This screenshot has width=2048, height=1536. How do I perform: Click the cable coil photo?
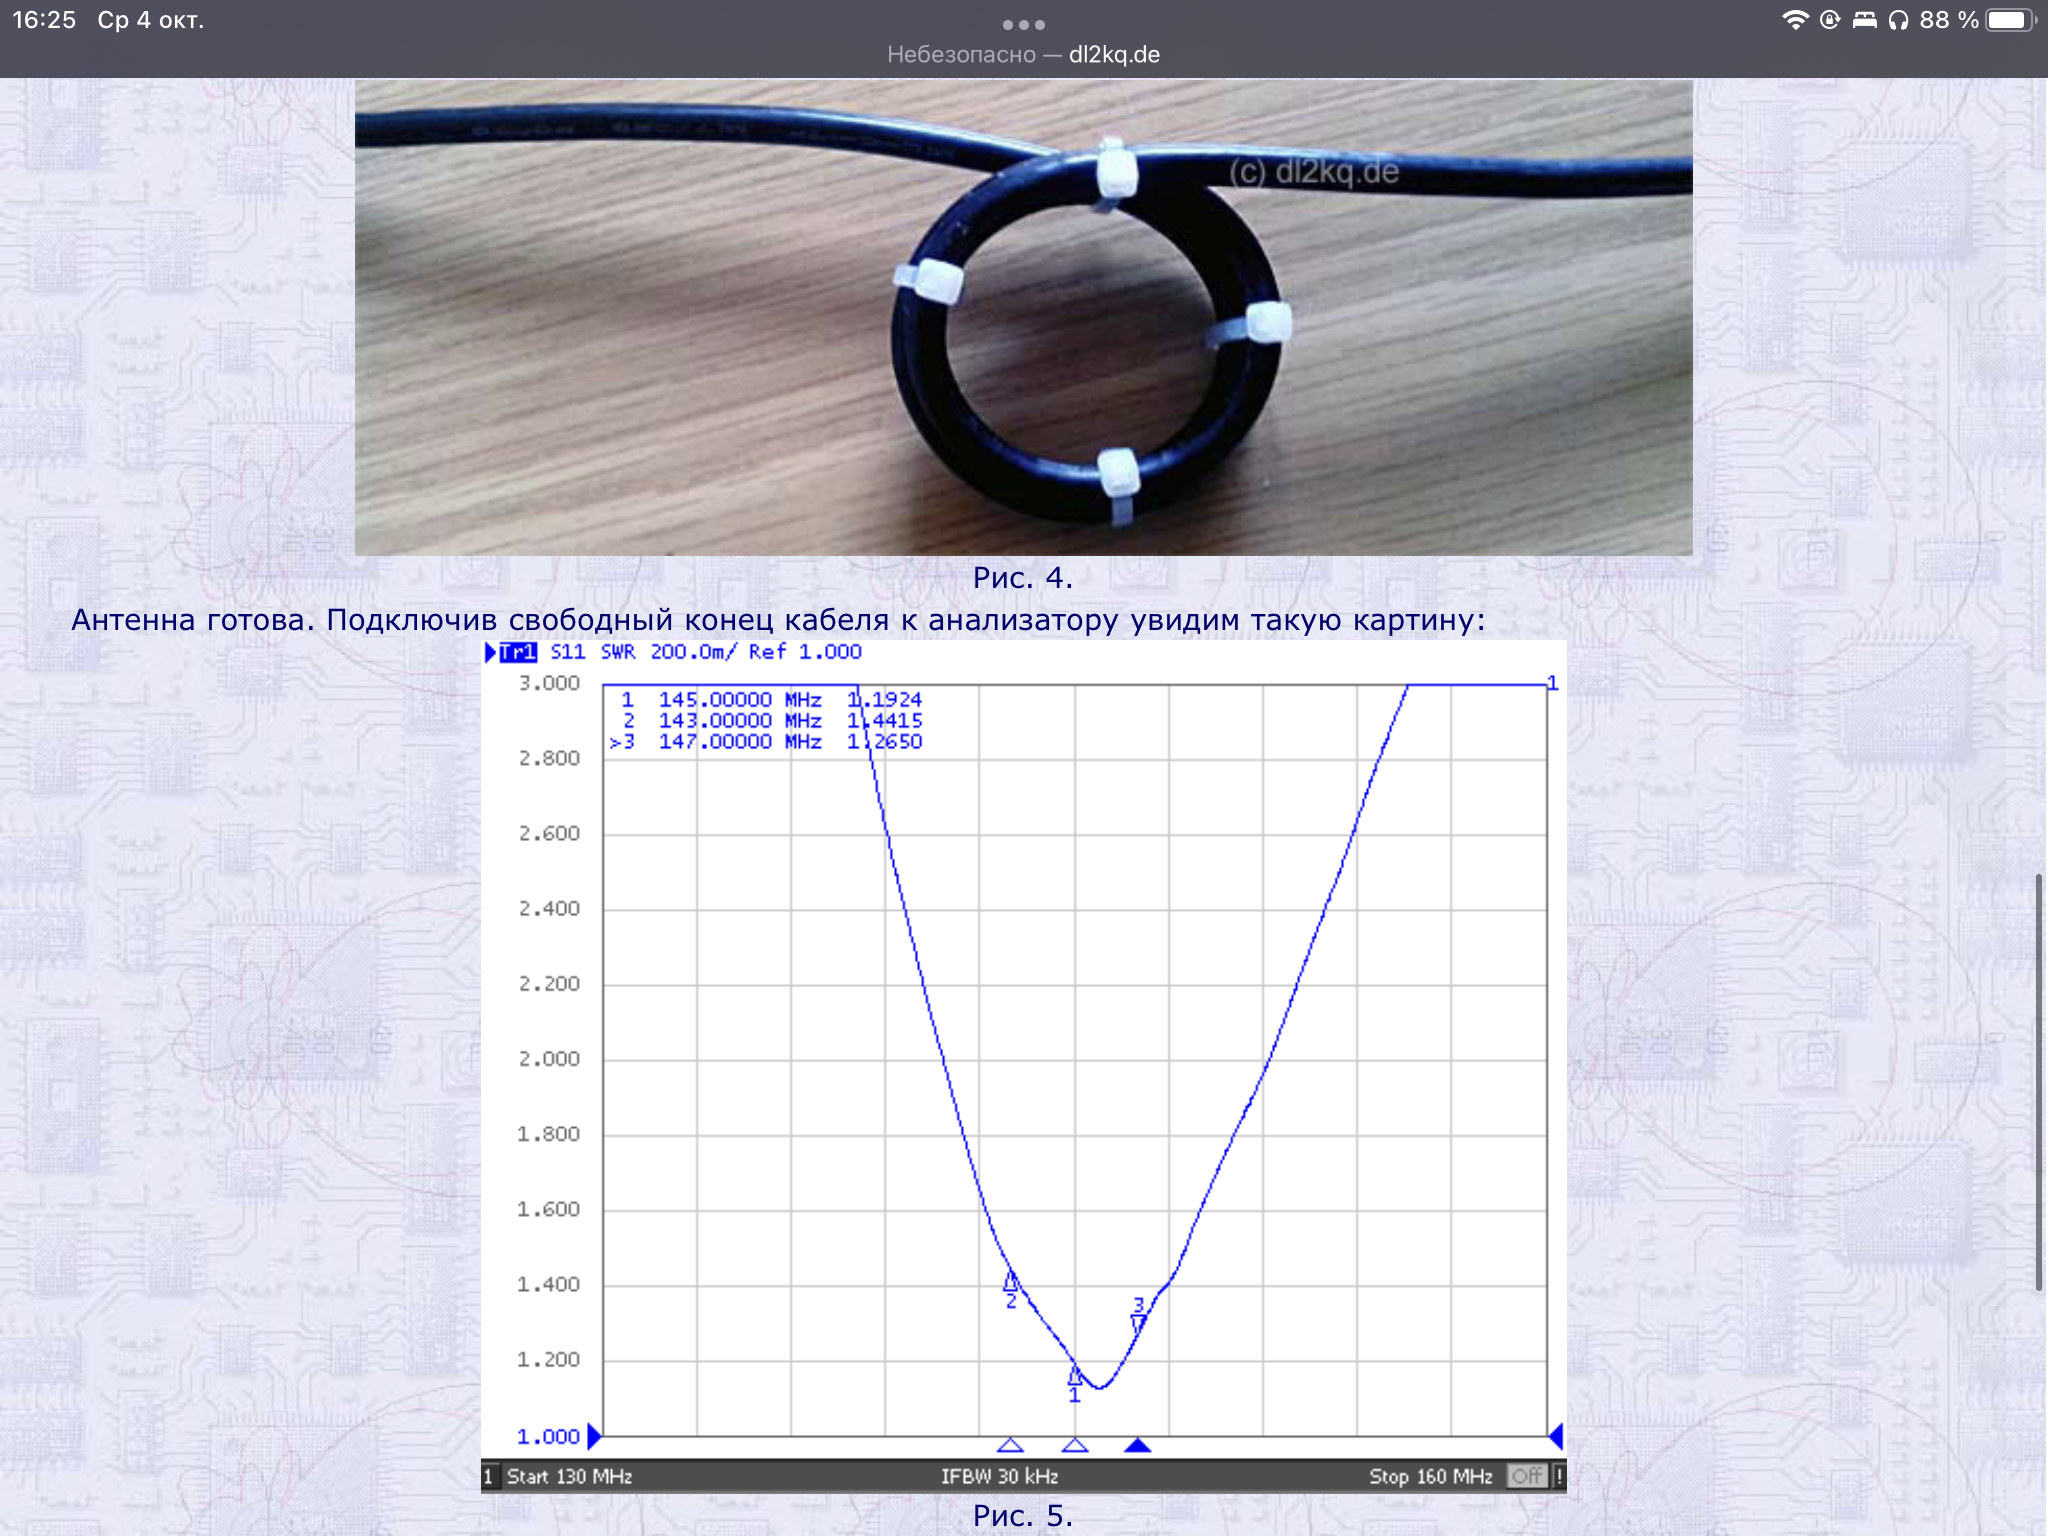pos(1023,317)
